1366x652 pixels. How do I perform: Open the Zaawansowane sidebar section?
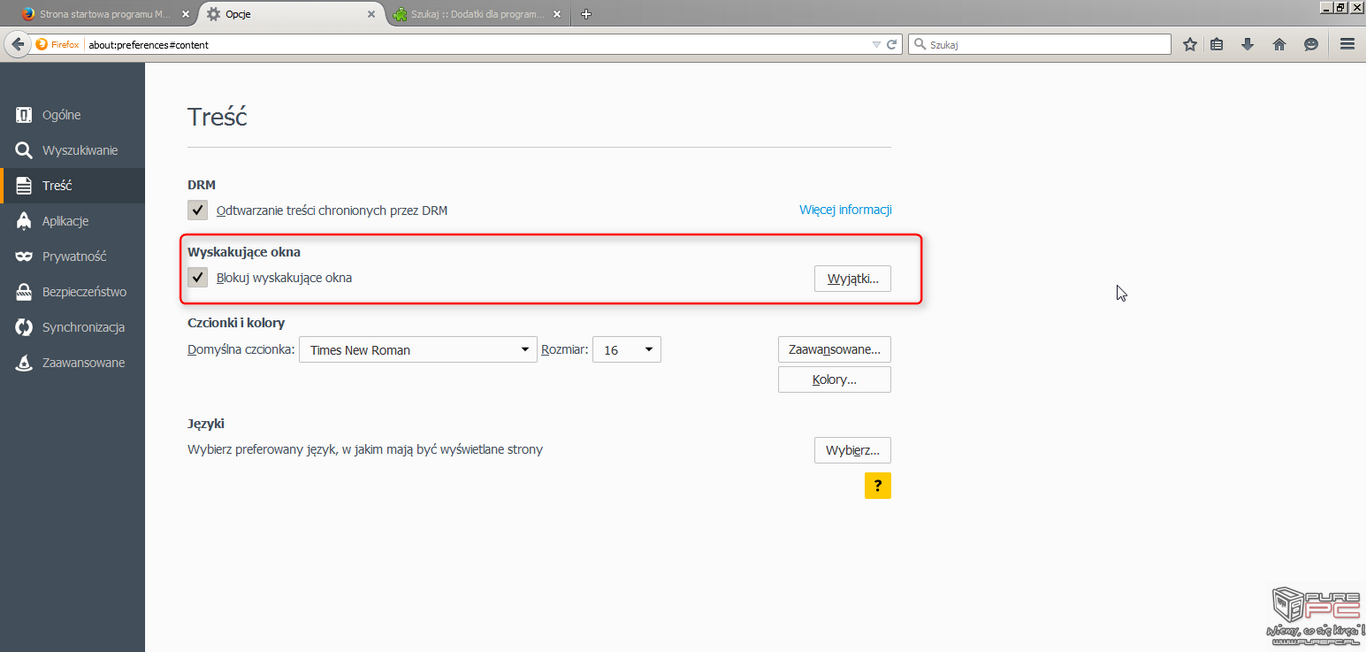pyautogui.click(x=82, y=363)
